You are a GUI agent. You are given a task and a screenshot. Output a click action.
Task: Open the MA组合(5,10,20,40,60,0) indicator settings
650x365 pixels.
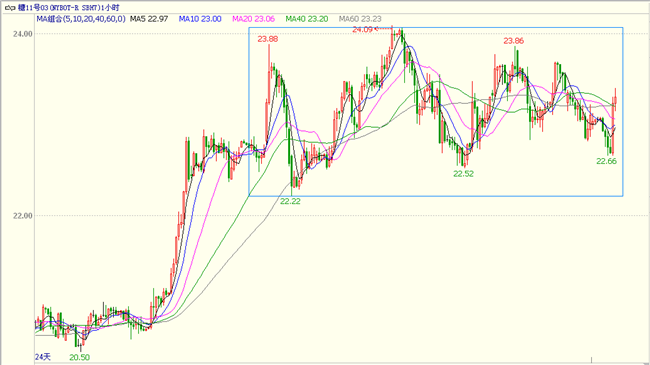tap(81, 19)
